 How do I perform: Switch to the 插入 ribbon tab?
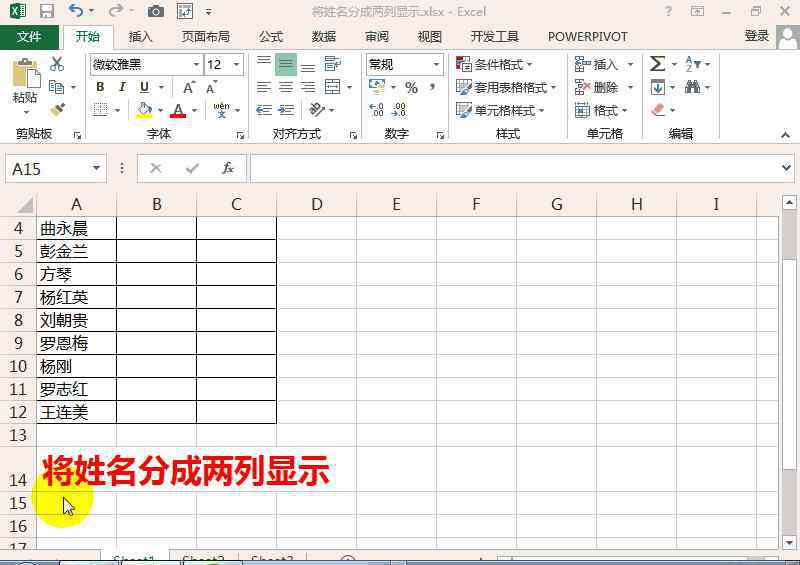coord(141,37)
